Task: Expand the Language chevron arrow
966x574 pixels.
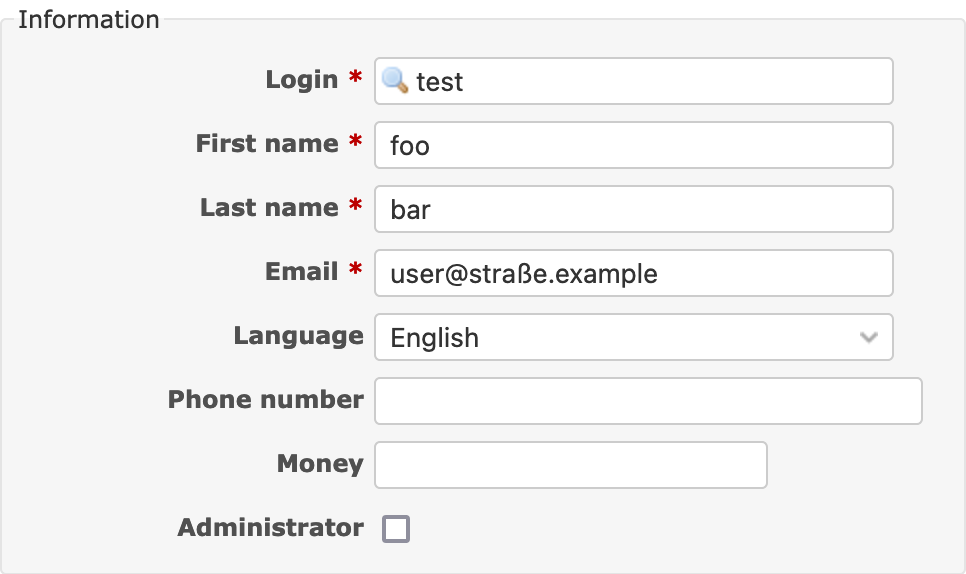Action: coord(869,337)
